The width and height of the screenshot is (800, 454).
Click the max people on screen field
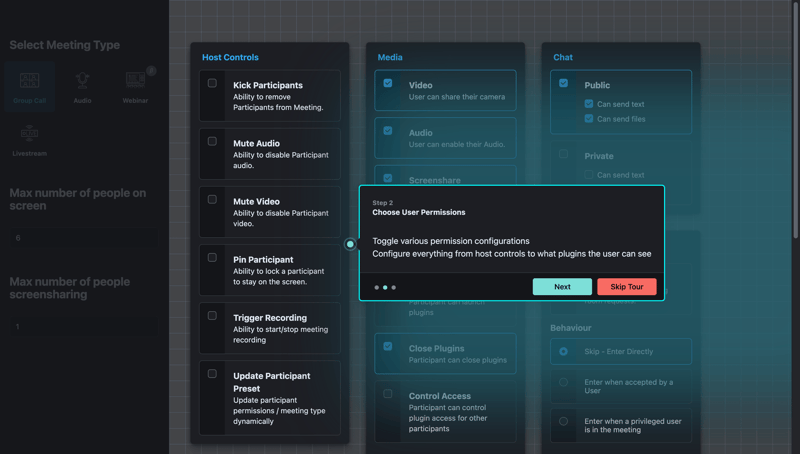[x=84, y=238]
